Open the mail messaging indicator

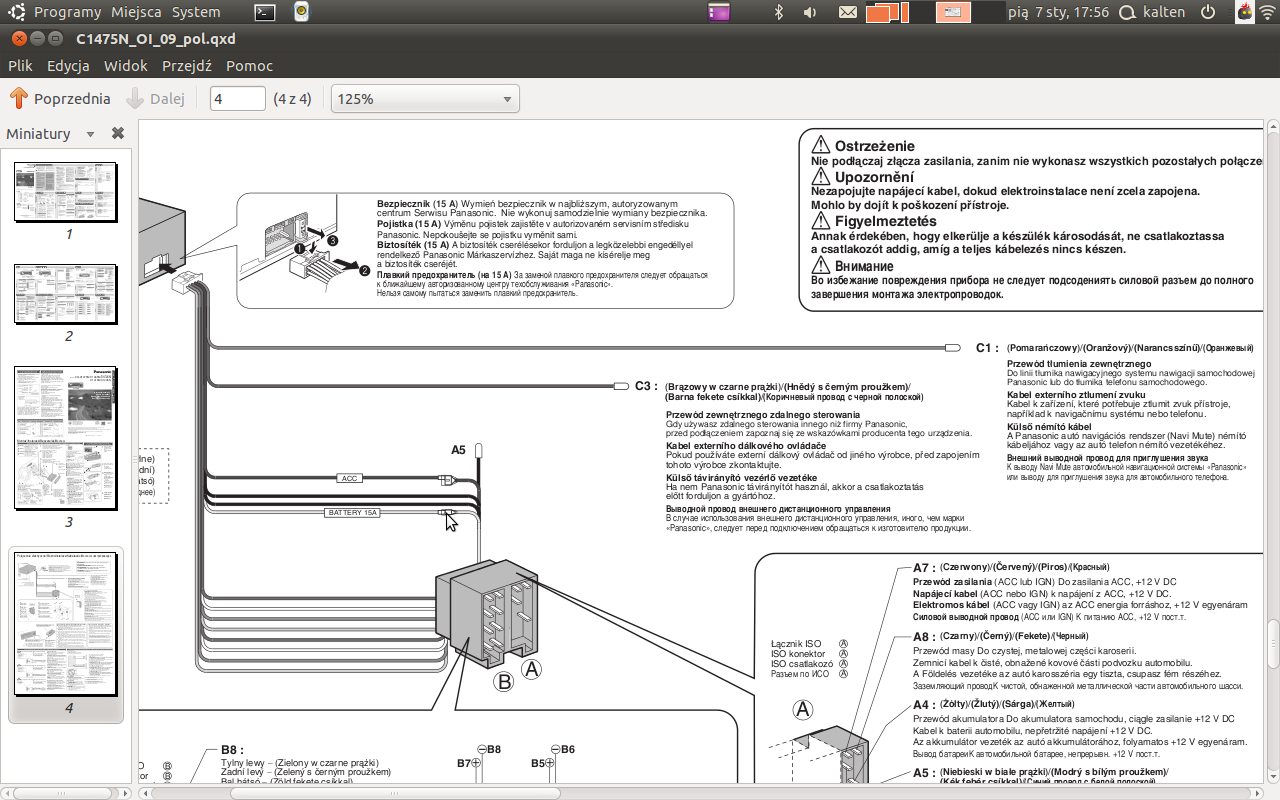pyautogui.click(x=847, y=12)
